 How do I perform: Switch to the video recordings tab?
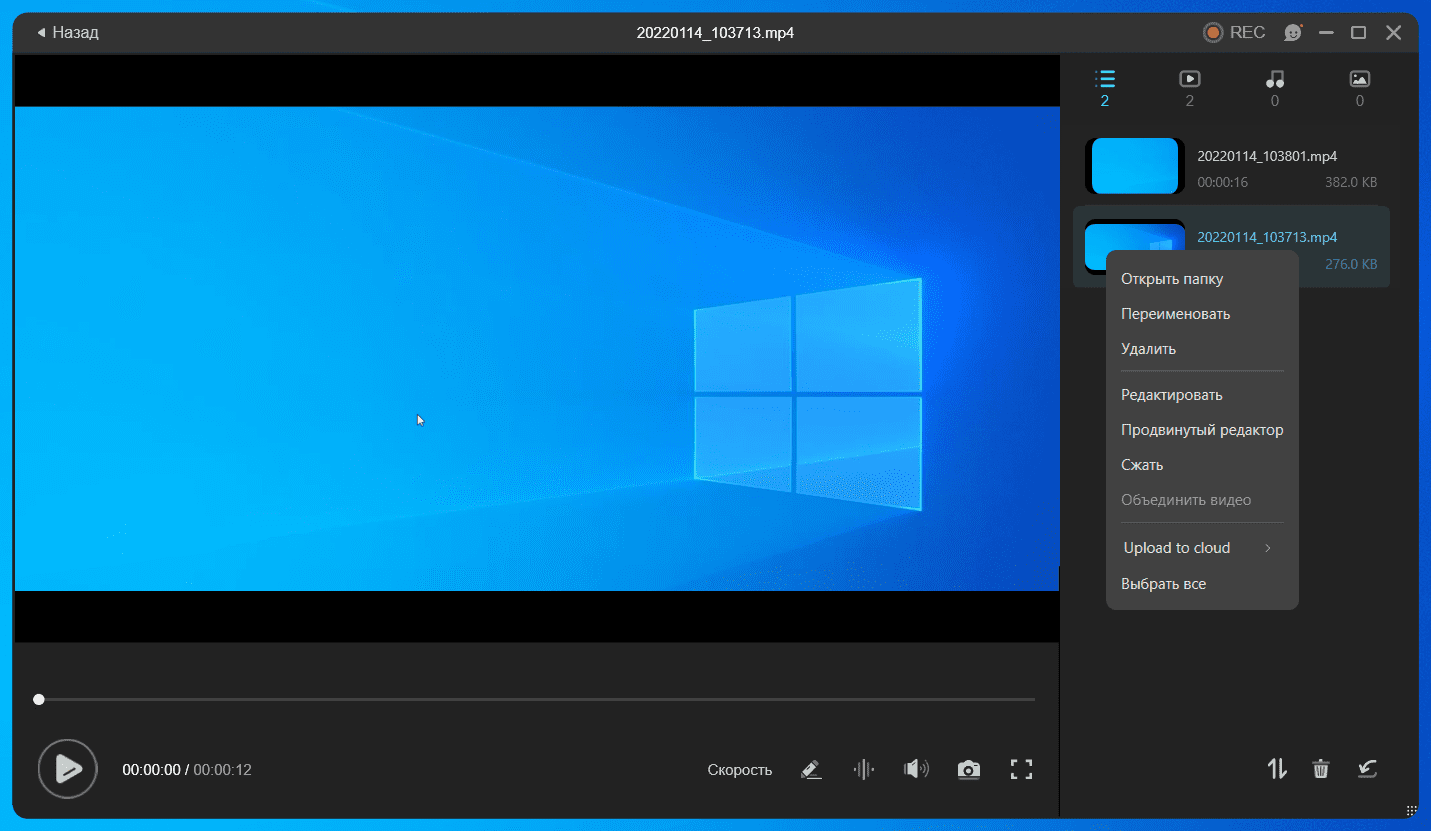click(x=1189, y=88)
